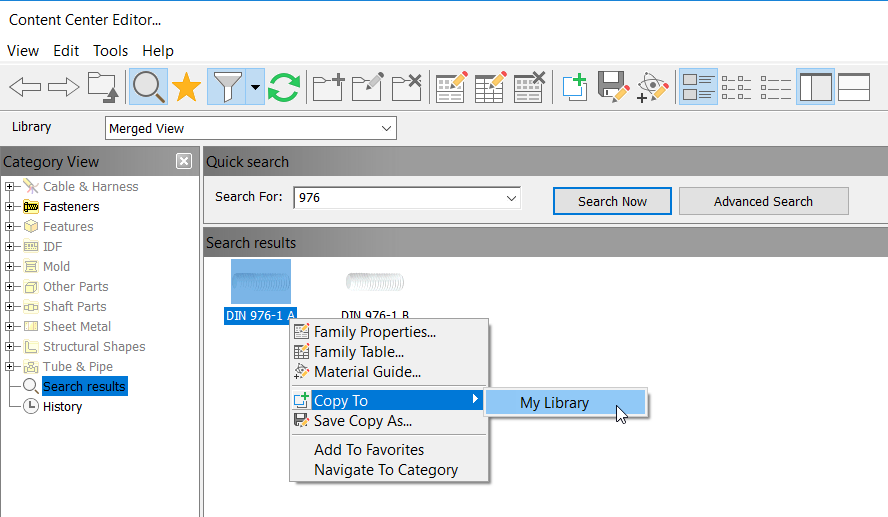Open Favorites star icon
Screen dimensions: 888x517
pos(186,87)
